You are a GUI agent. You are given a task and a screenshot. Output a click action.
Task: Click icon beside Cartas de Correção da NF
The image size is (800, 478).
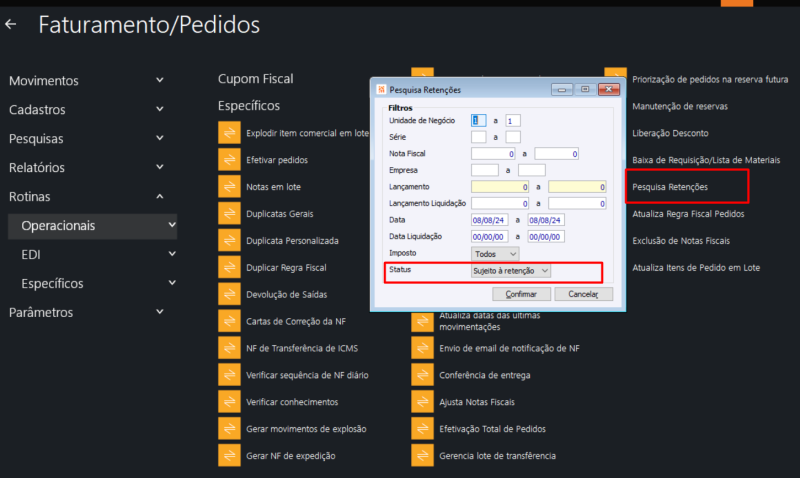pyautogui.click(x=229, y=321)
